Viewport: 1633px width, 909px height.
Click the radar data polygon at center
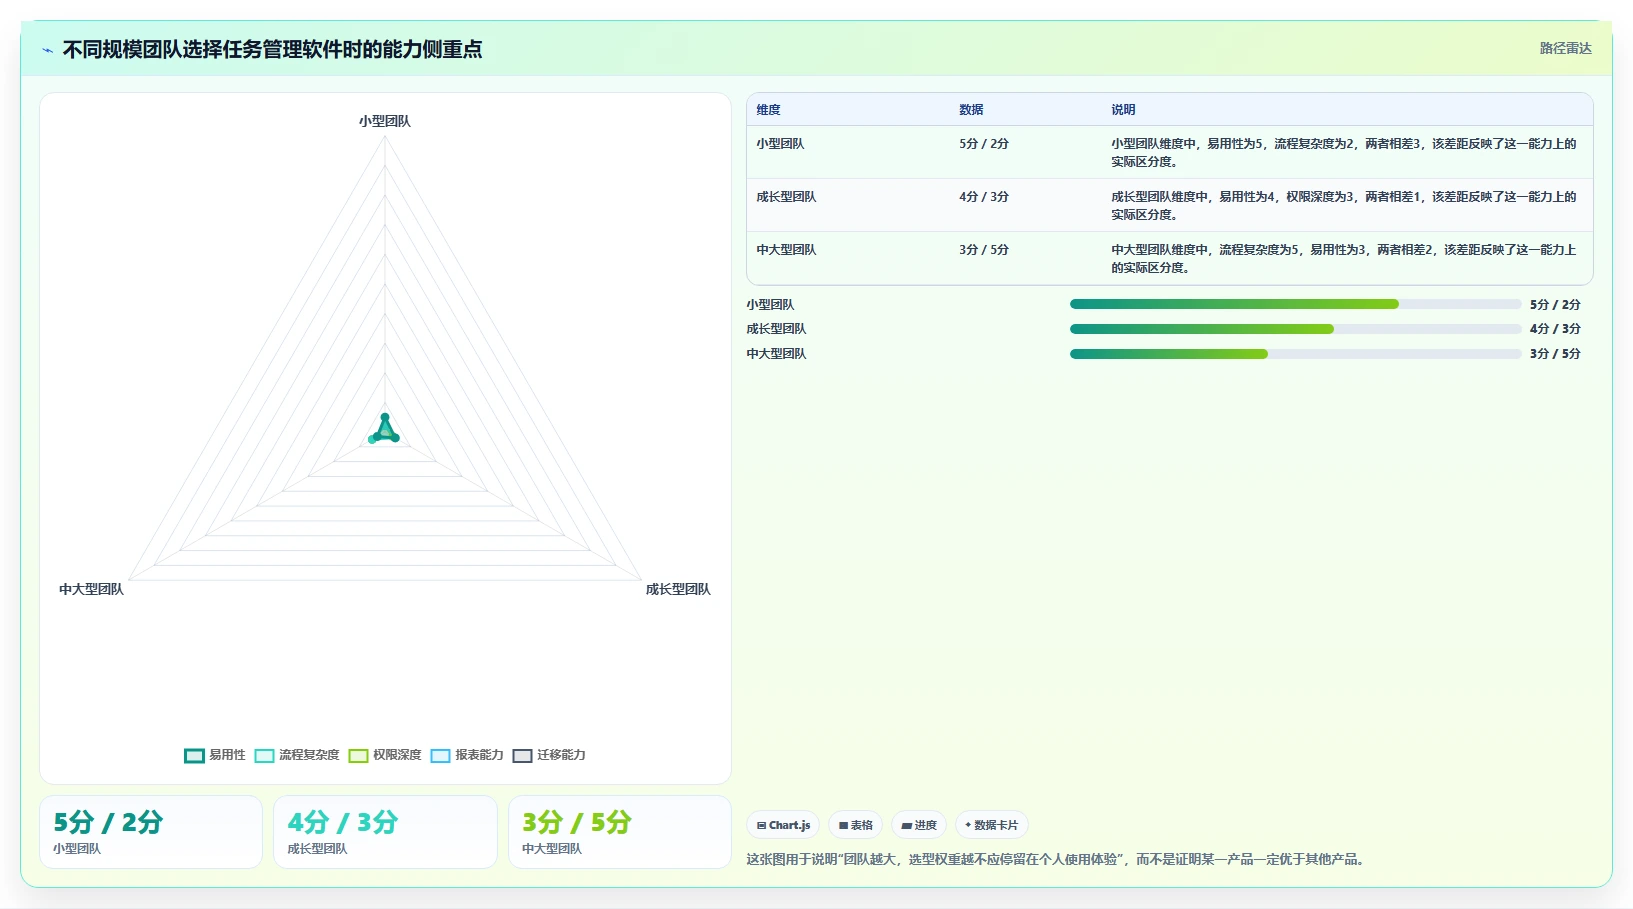(385, 430)
